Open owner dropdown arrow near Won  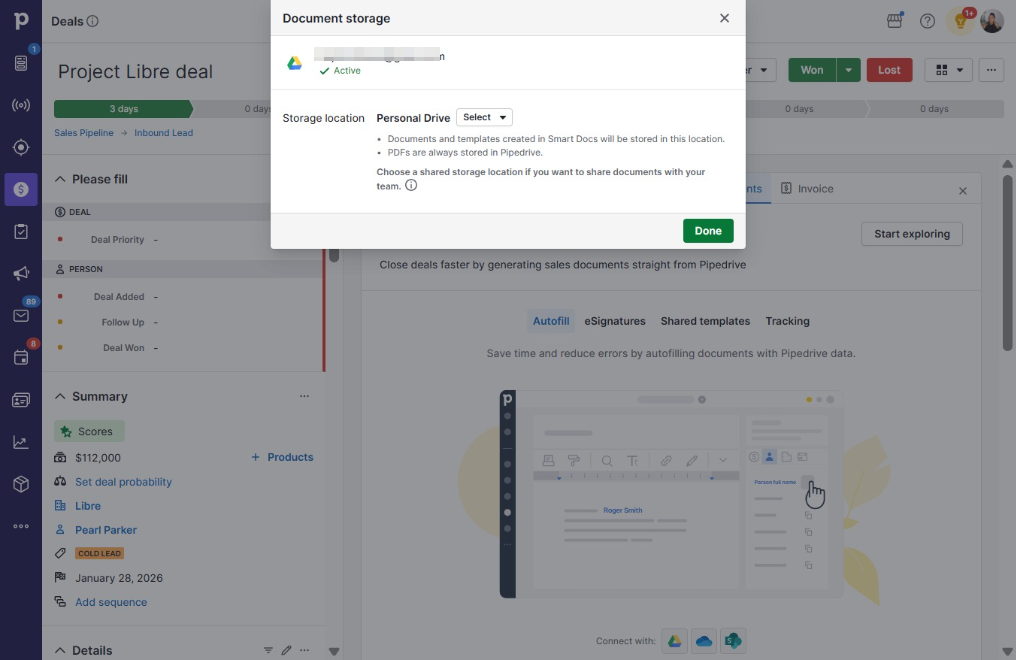click(764, 70)
